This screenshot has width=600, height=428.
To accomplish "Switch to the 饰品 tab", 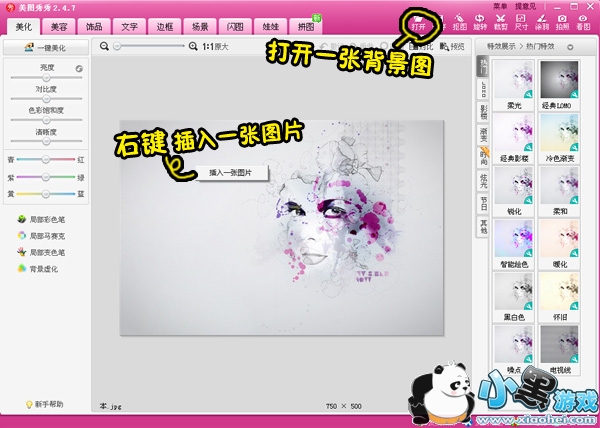I will [94, 26].
